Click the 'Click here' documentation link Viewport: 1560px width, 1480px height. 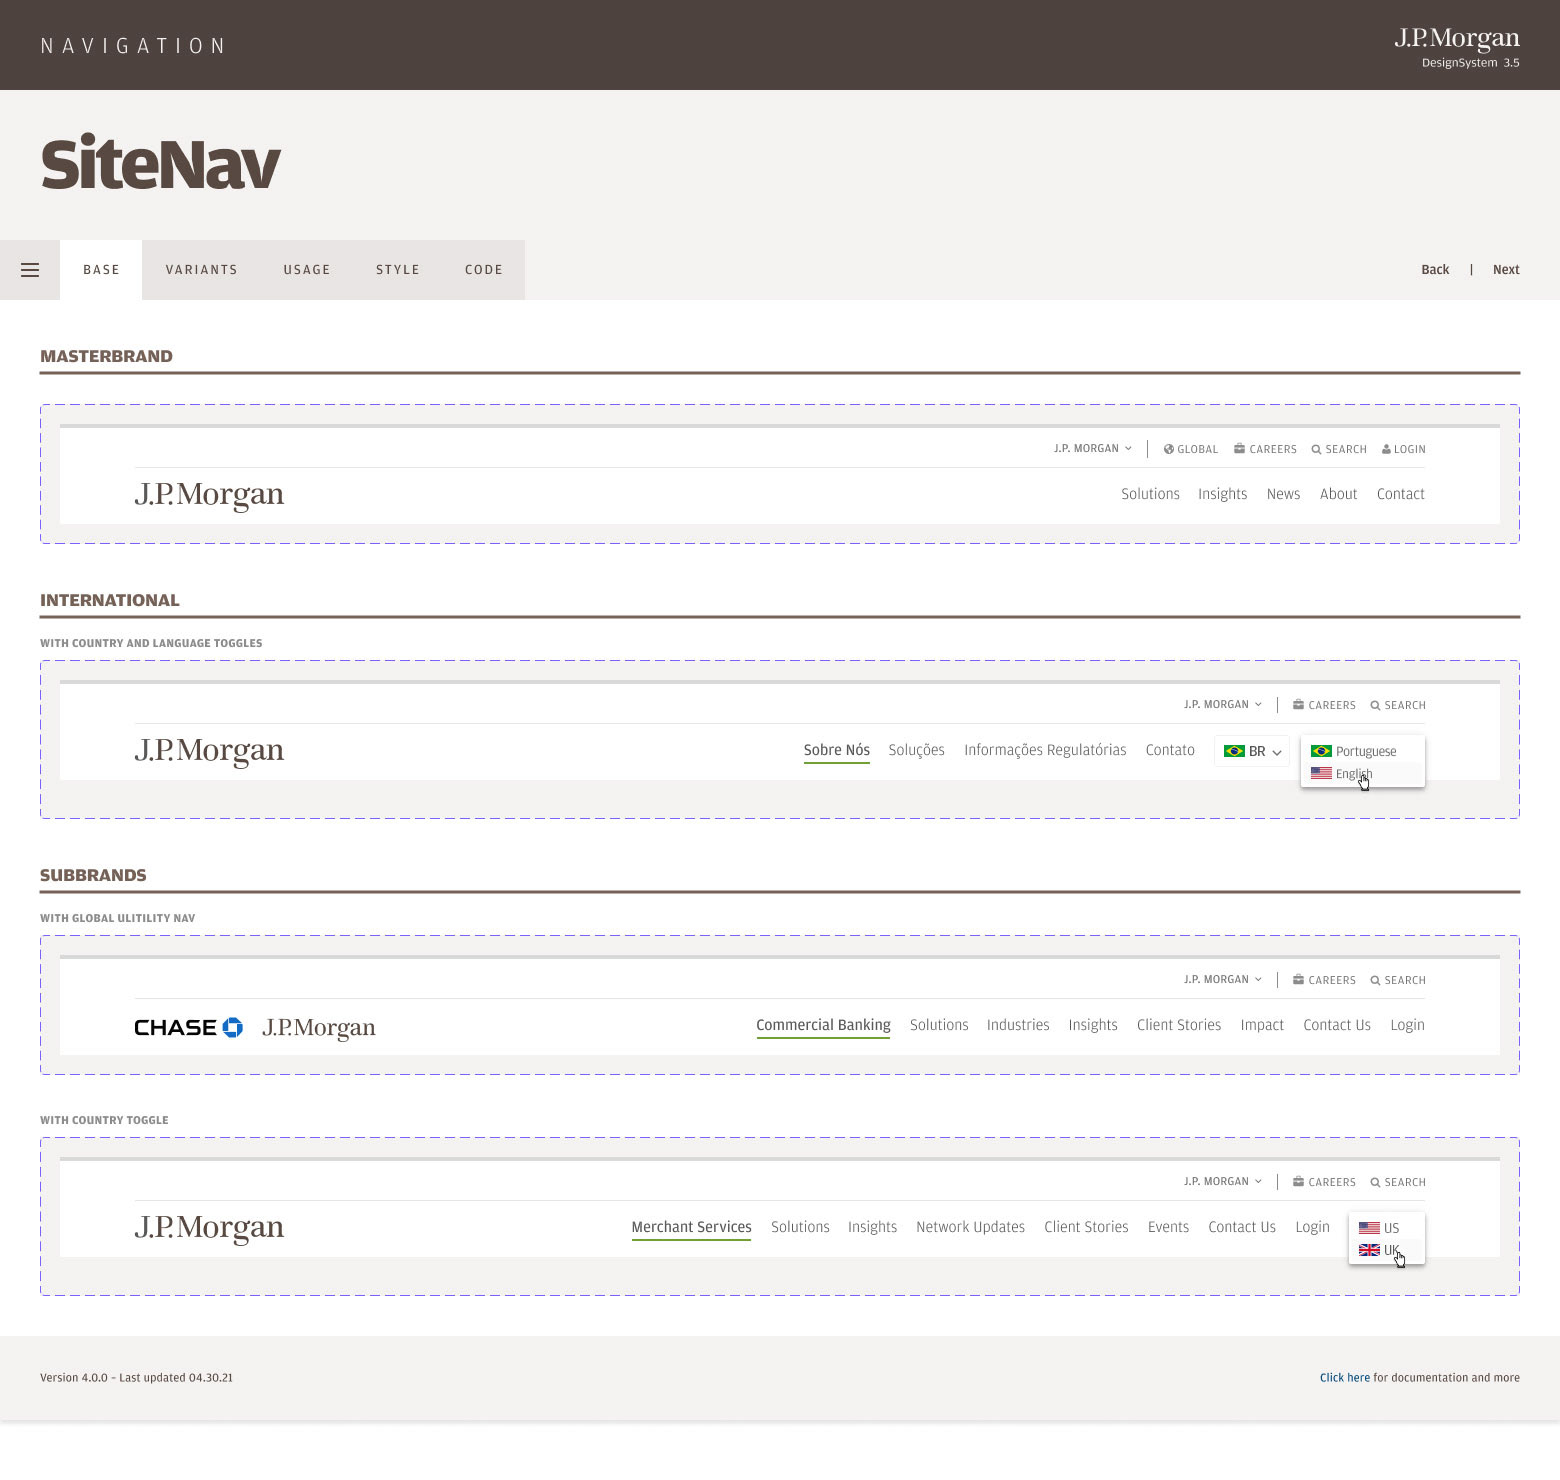tap(1345, 1378)
